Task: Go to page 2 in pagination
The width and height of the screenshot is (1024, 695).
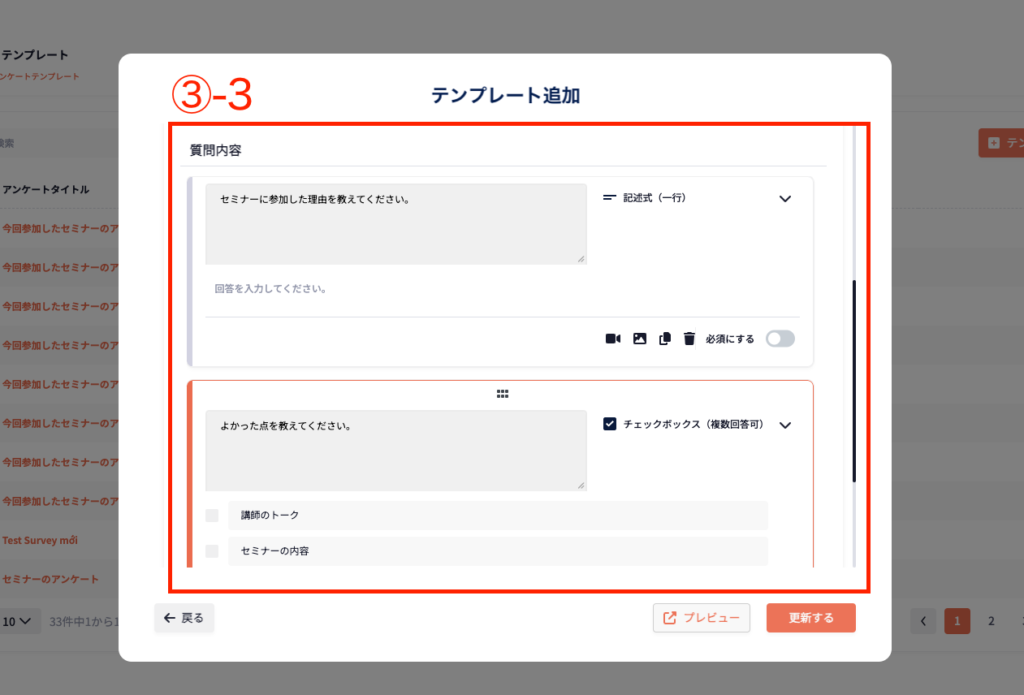Action: (x=991, y=621)
